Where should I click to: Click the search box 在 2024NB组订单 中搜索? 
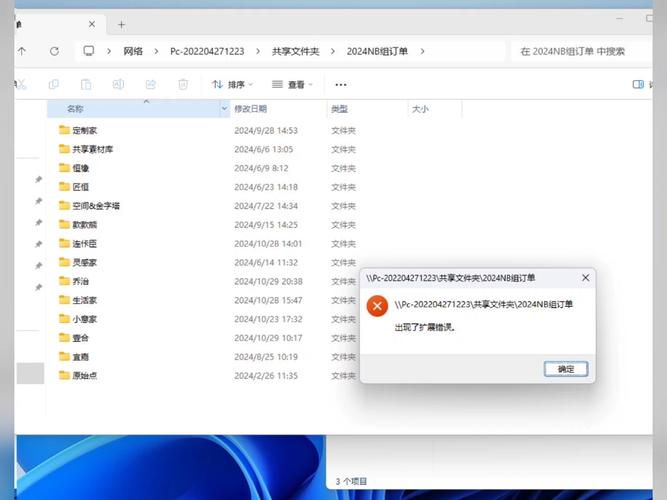(581, 51)
